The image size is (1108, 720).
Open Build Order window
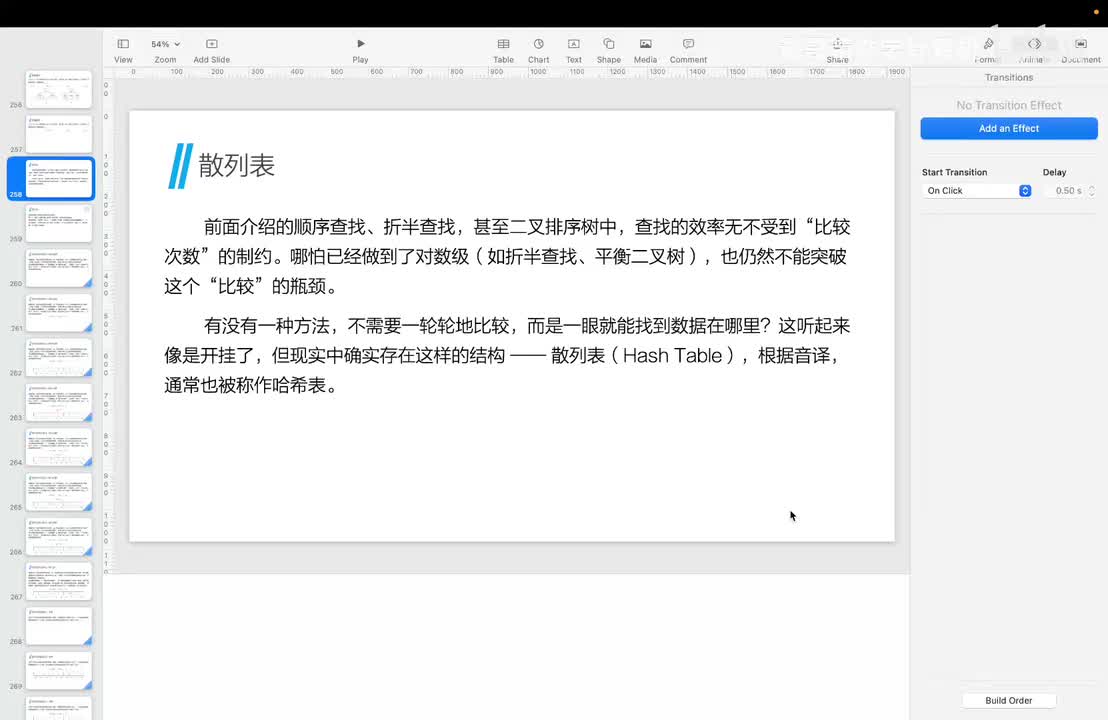click(1008, 700)
